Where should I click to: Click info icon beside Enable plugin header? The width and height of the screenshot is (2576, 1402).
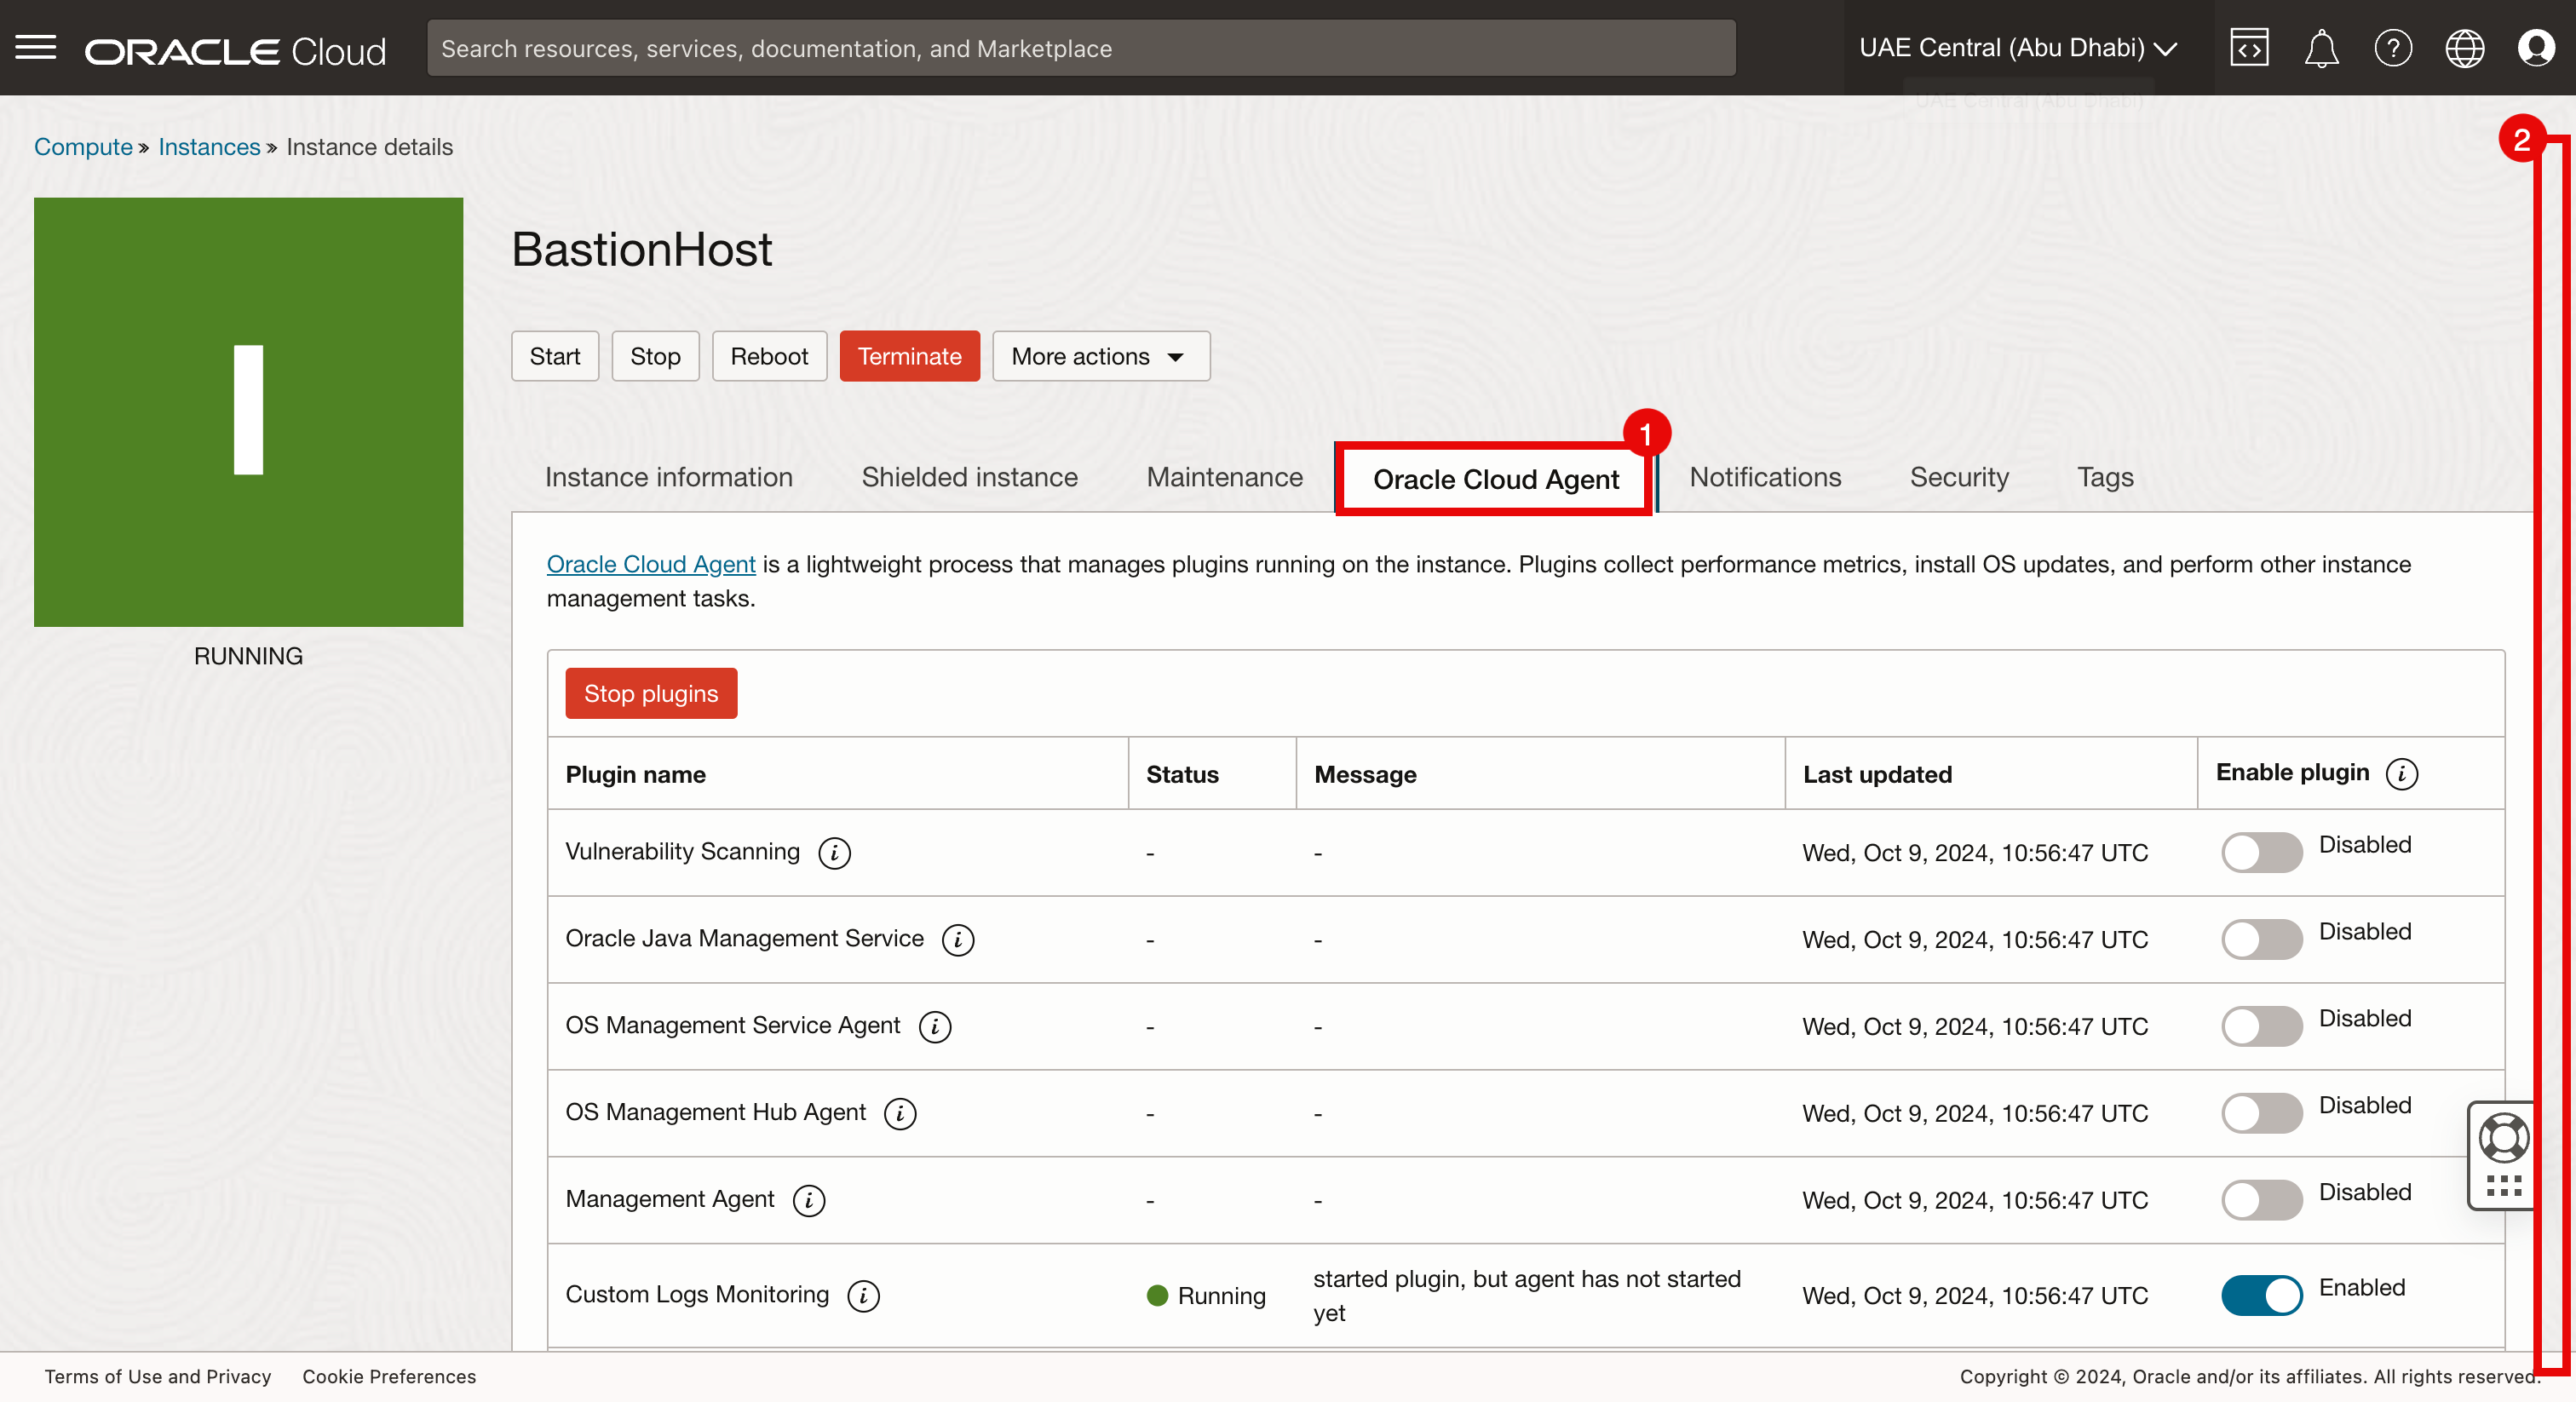2401,774
